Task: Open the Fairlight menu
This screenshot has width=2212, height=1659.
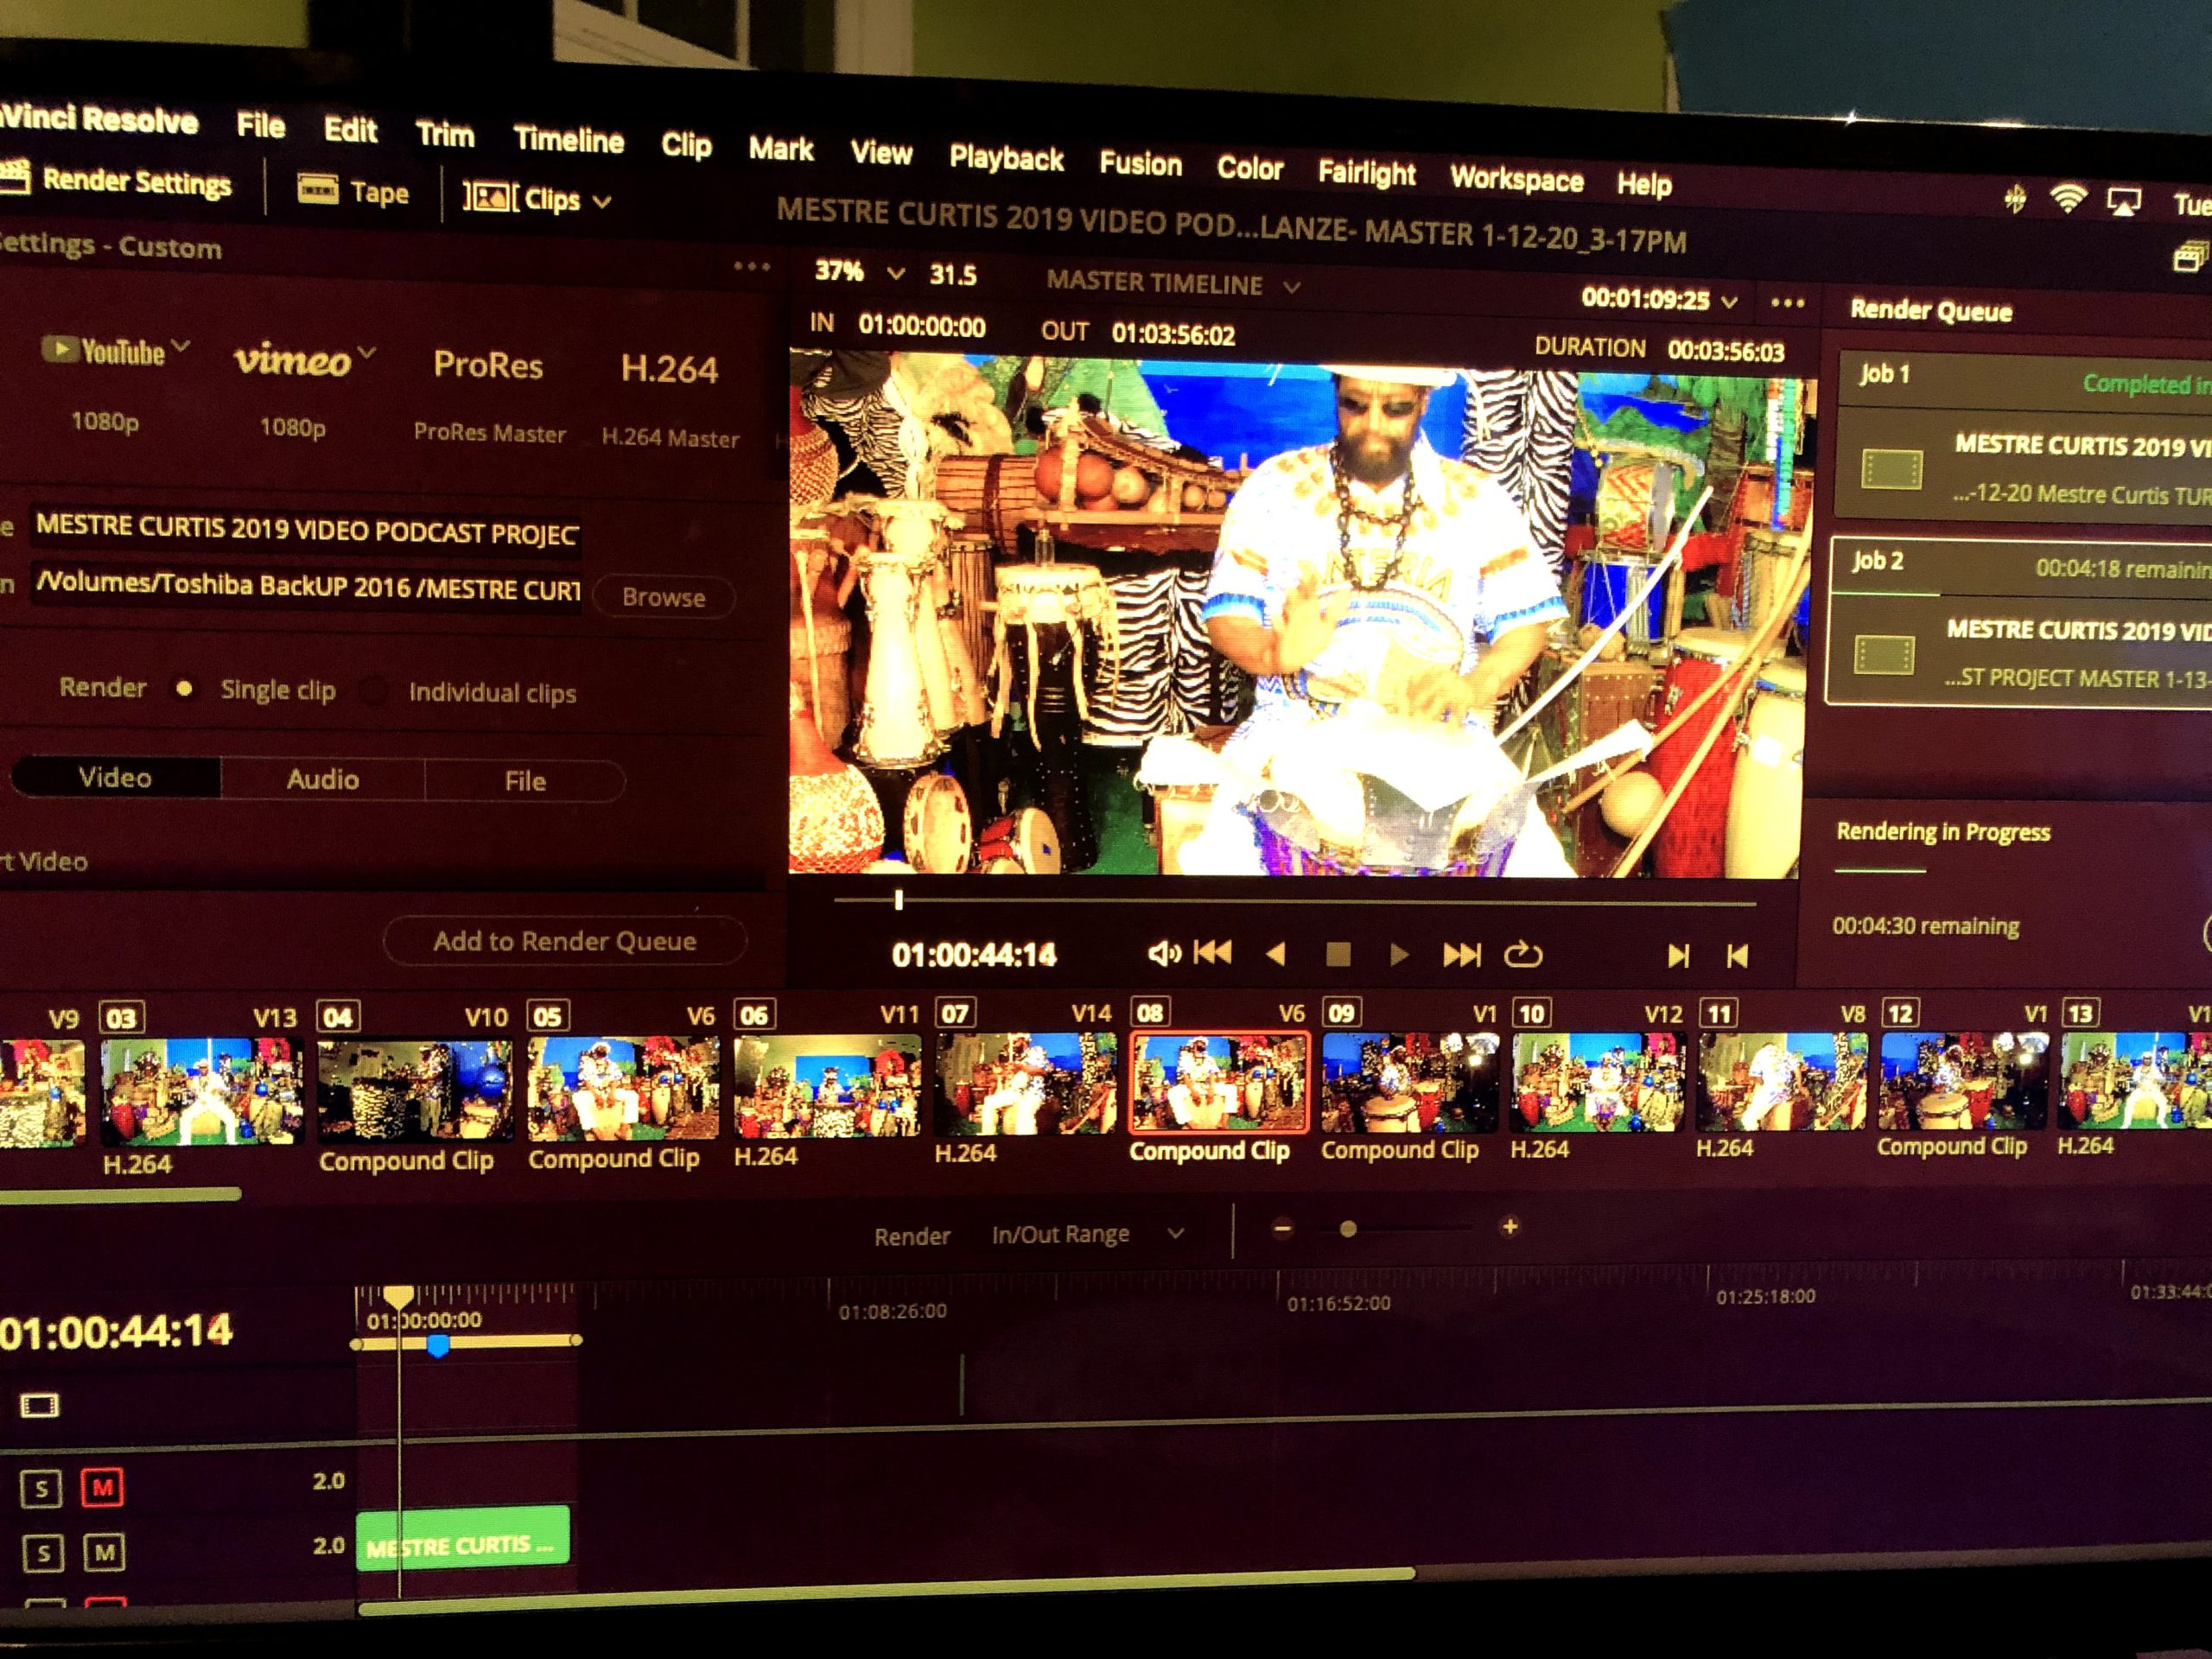Action: [1366, 173]
